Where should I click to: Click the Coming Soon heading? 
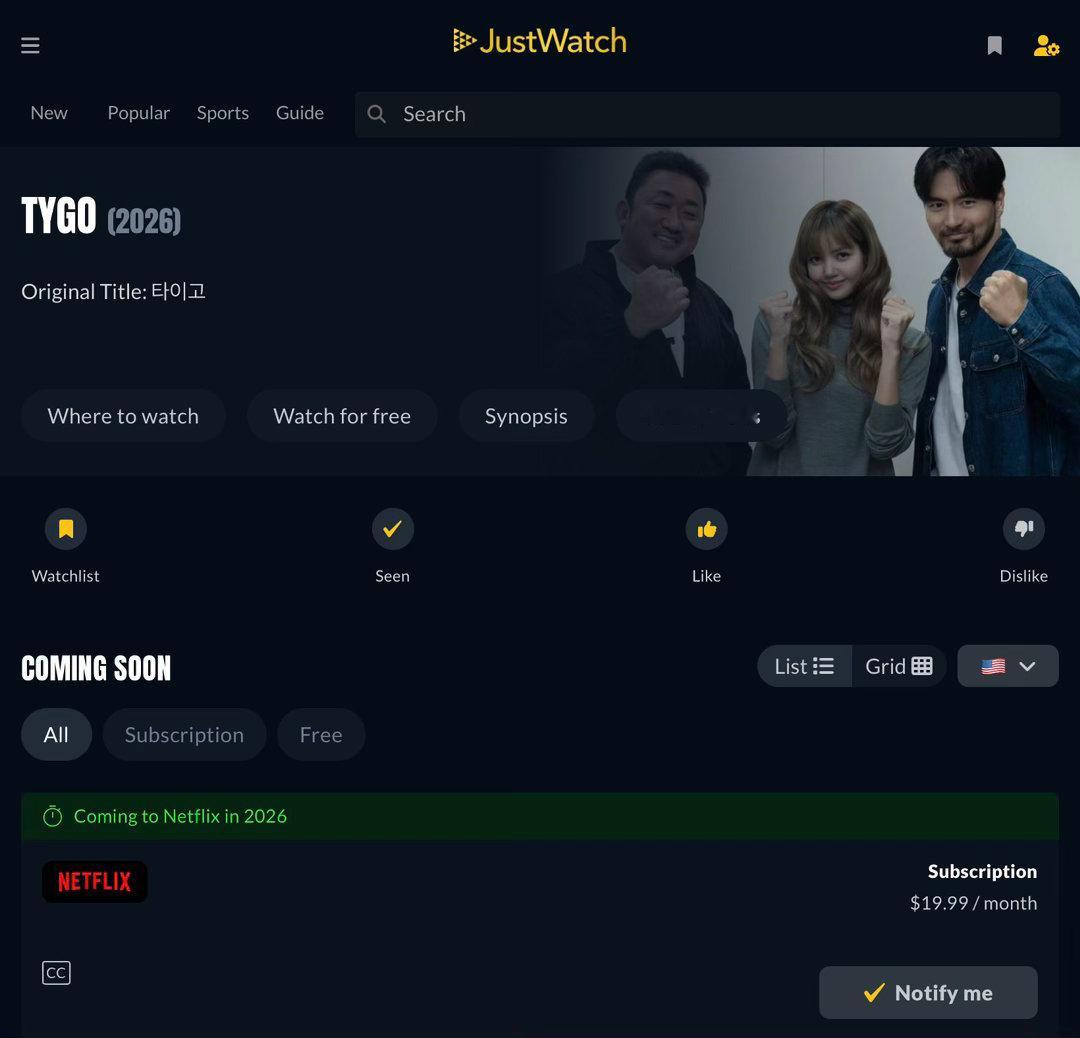coord(96,668)
